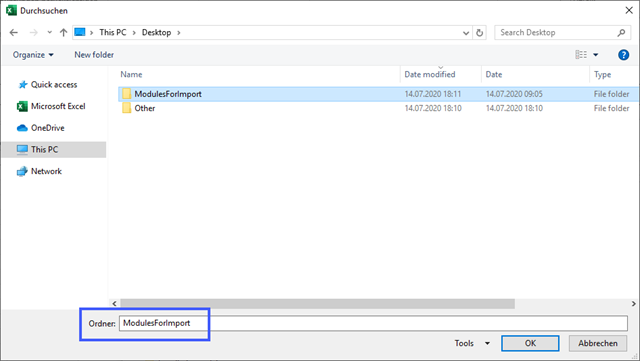
Task: Expand the address bar history dropdown
Action: (x=466, y=33)
